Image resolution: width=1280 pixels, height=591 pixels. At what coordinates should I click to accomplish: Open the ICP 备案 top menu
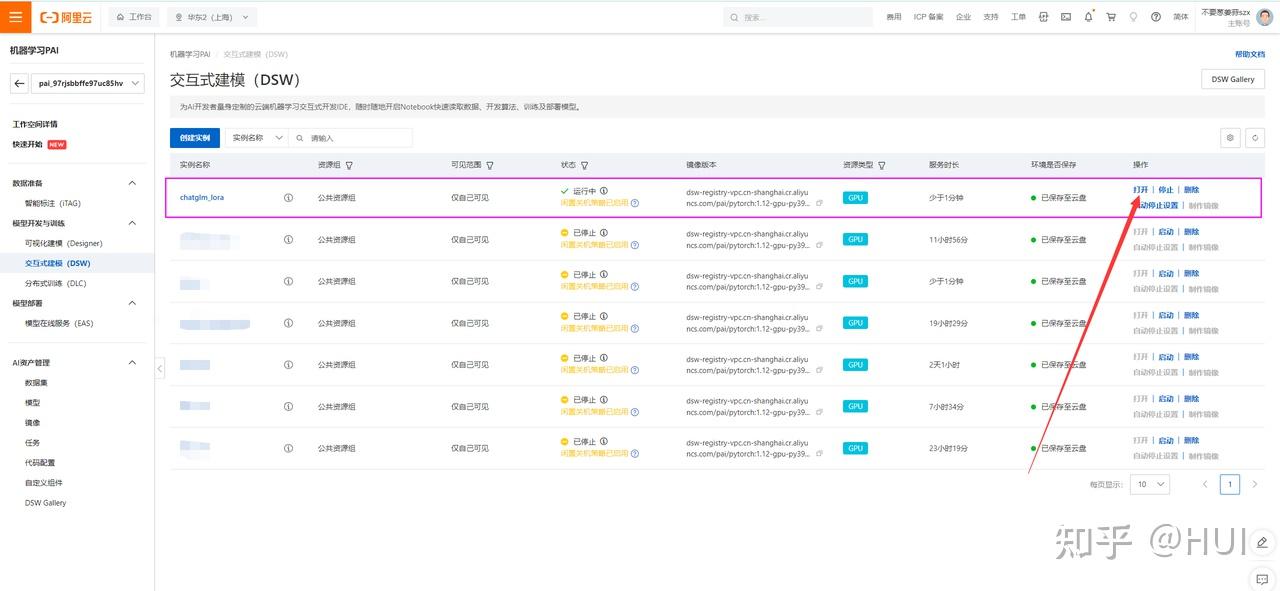click(x=928, y=17)
